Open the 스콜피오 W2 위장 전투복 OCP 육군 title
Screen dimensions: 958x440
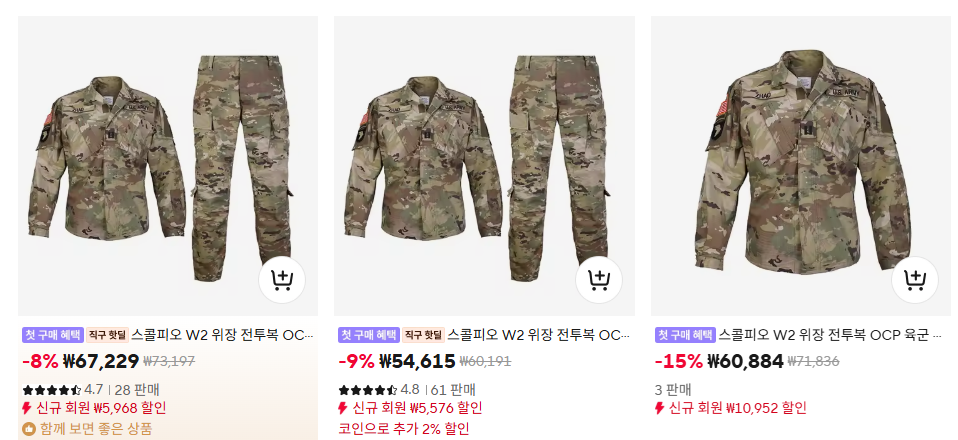click(x=830, y=335)
